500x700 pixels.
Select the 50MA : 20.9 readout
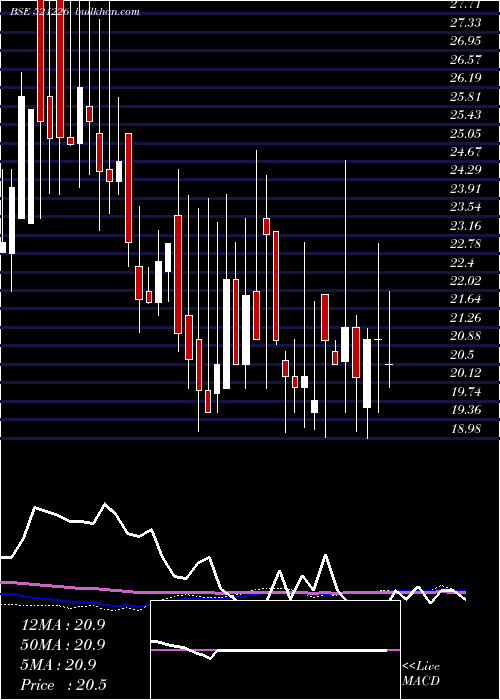tap(63, 645)
